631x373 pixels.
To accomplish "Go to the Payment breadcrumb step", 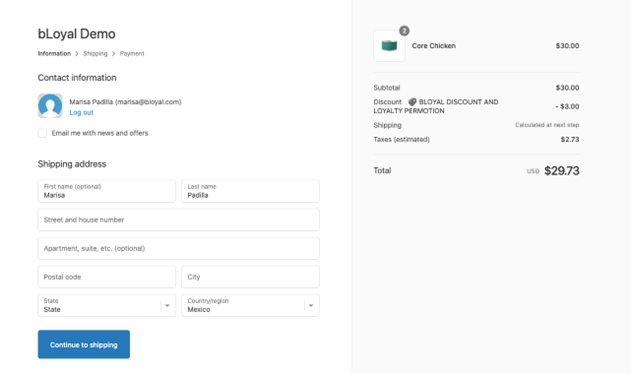I will (x=132, y=54).
